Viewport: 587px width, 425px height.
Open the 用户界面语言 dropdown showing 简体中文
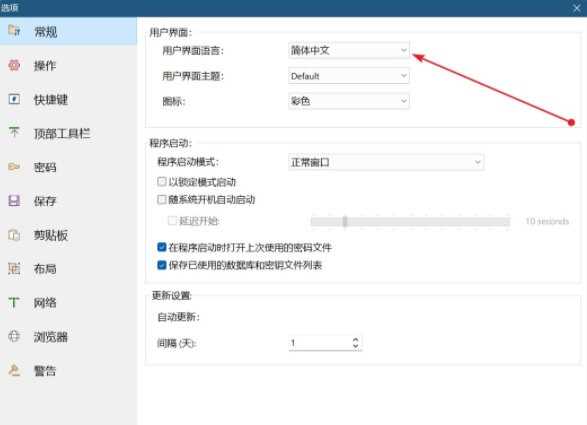click(349, 50)
